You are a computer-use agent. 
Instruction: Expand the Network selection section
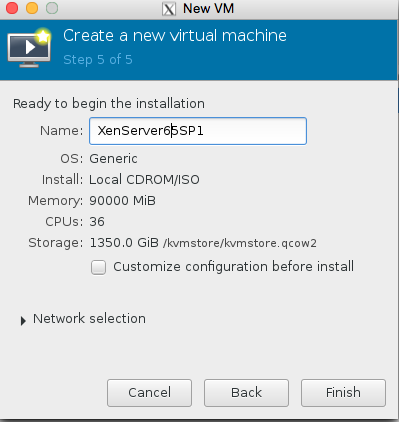23,321
